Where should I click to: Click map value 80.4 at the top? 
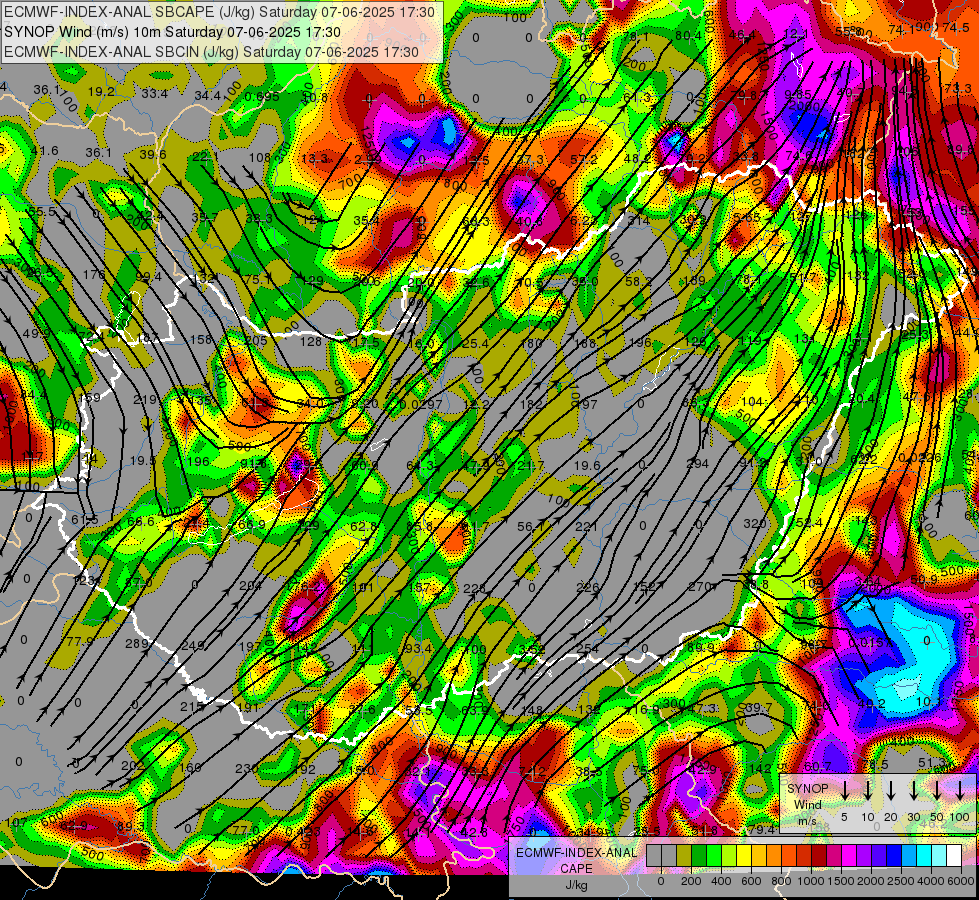coord(688,36)
